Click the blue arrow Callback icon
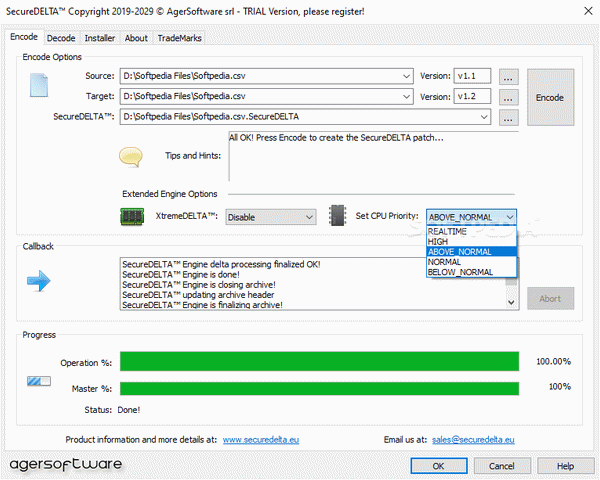Screen dimensions: 600x480 pos(39,281)
